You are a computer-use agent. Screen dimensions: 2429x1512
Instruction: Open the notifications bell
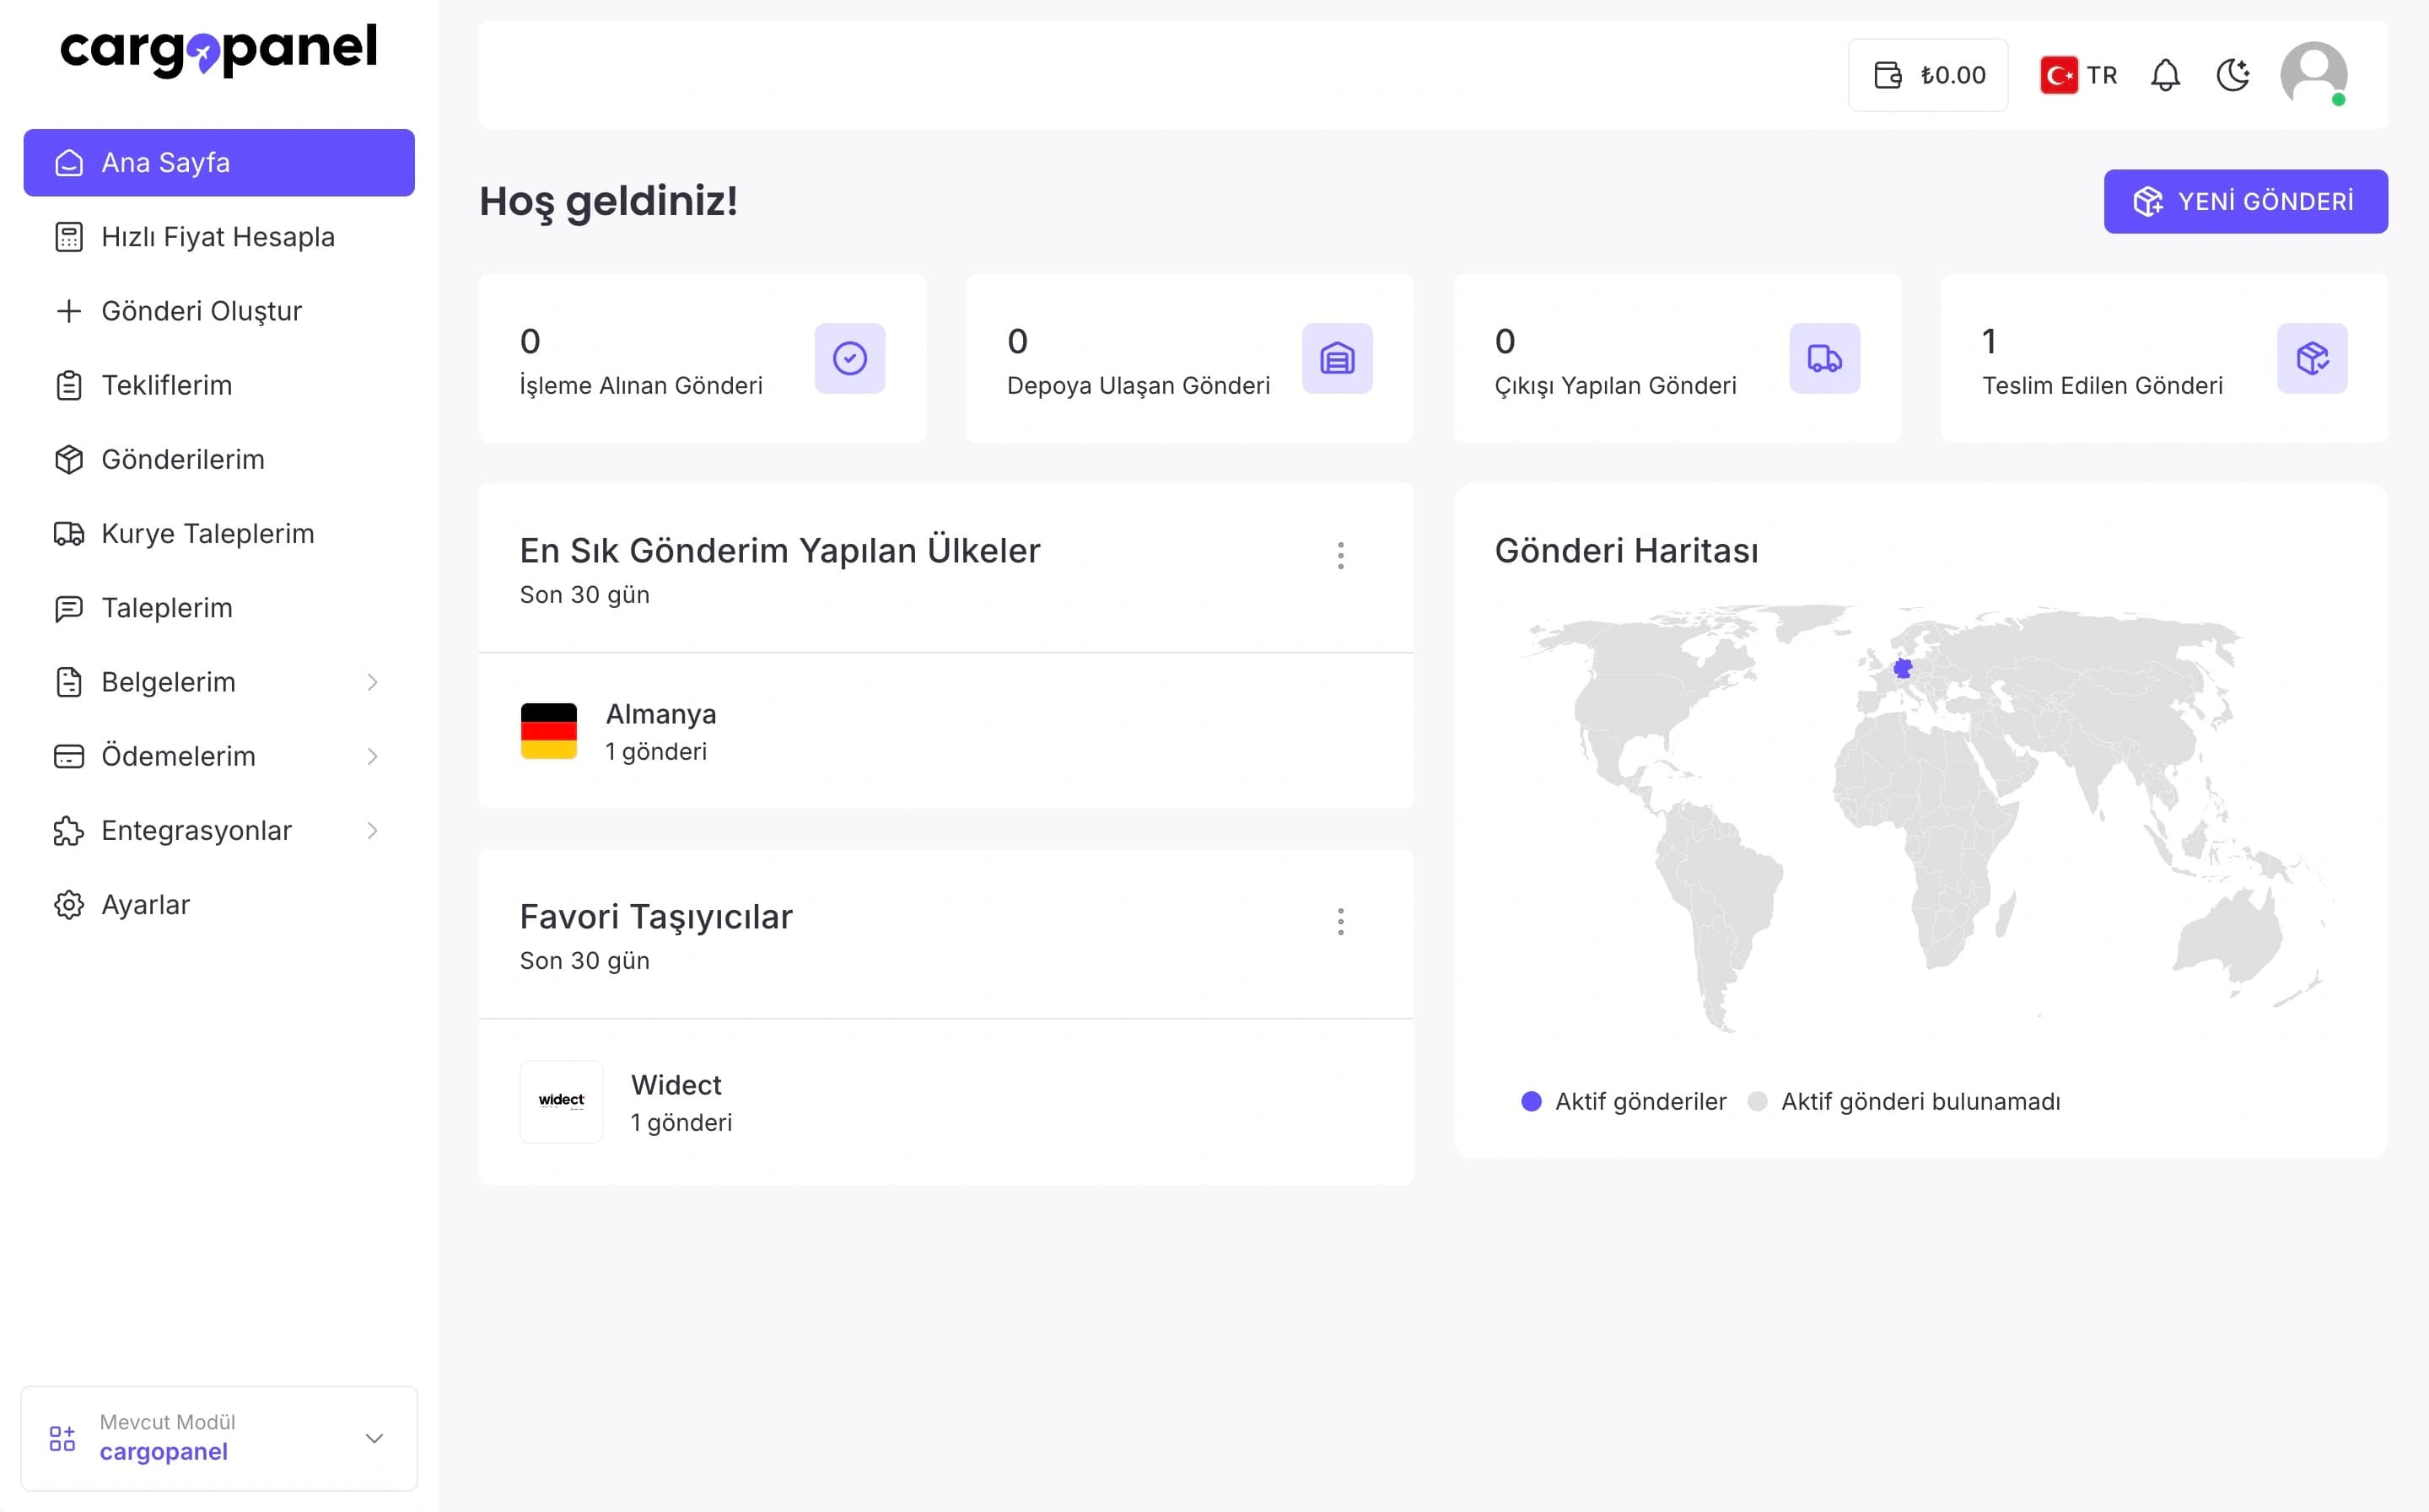point(2165,74)
